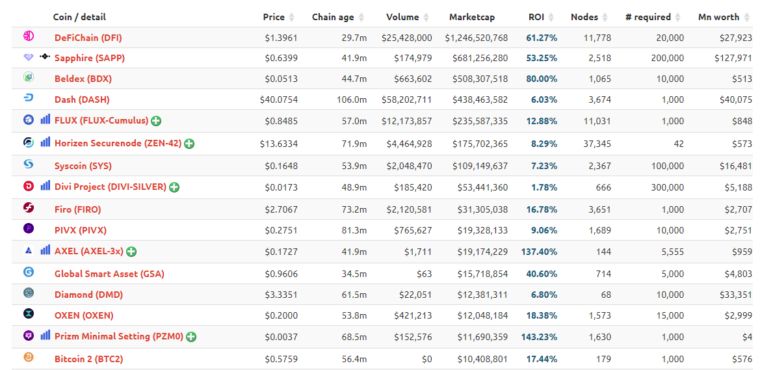Image resolution: width=760 pixels, height=370 pixels.
Task: Click the Dash coin logo icon
Action: pyautogui.click(x=29, y=98)
